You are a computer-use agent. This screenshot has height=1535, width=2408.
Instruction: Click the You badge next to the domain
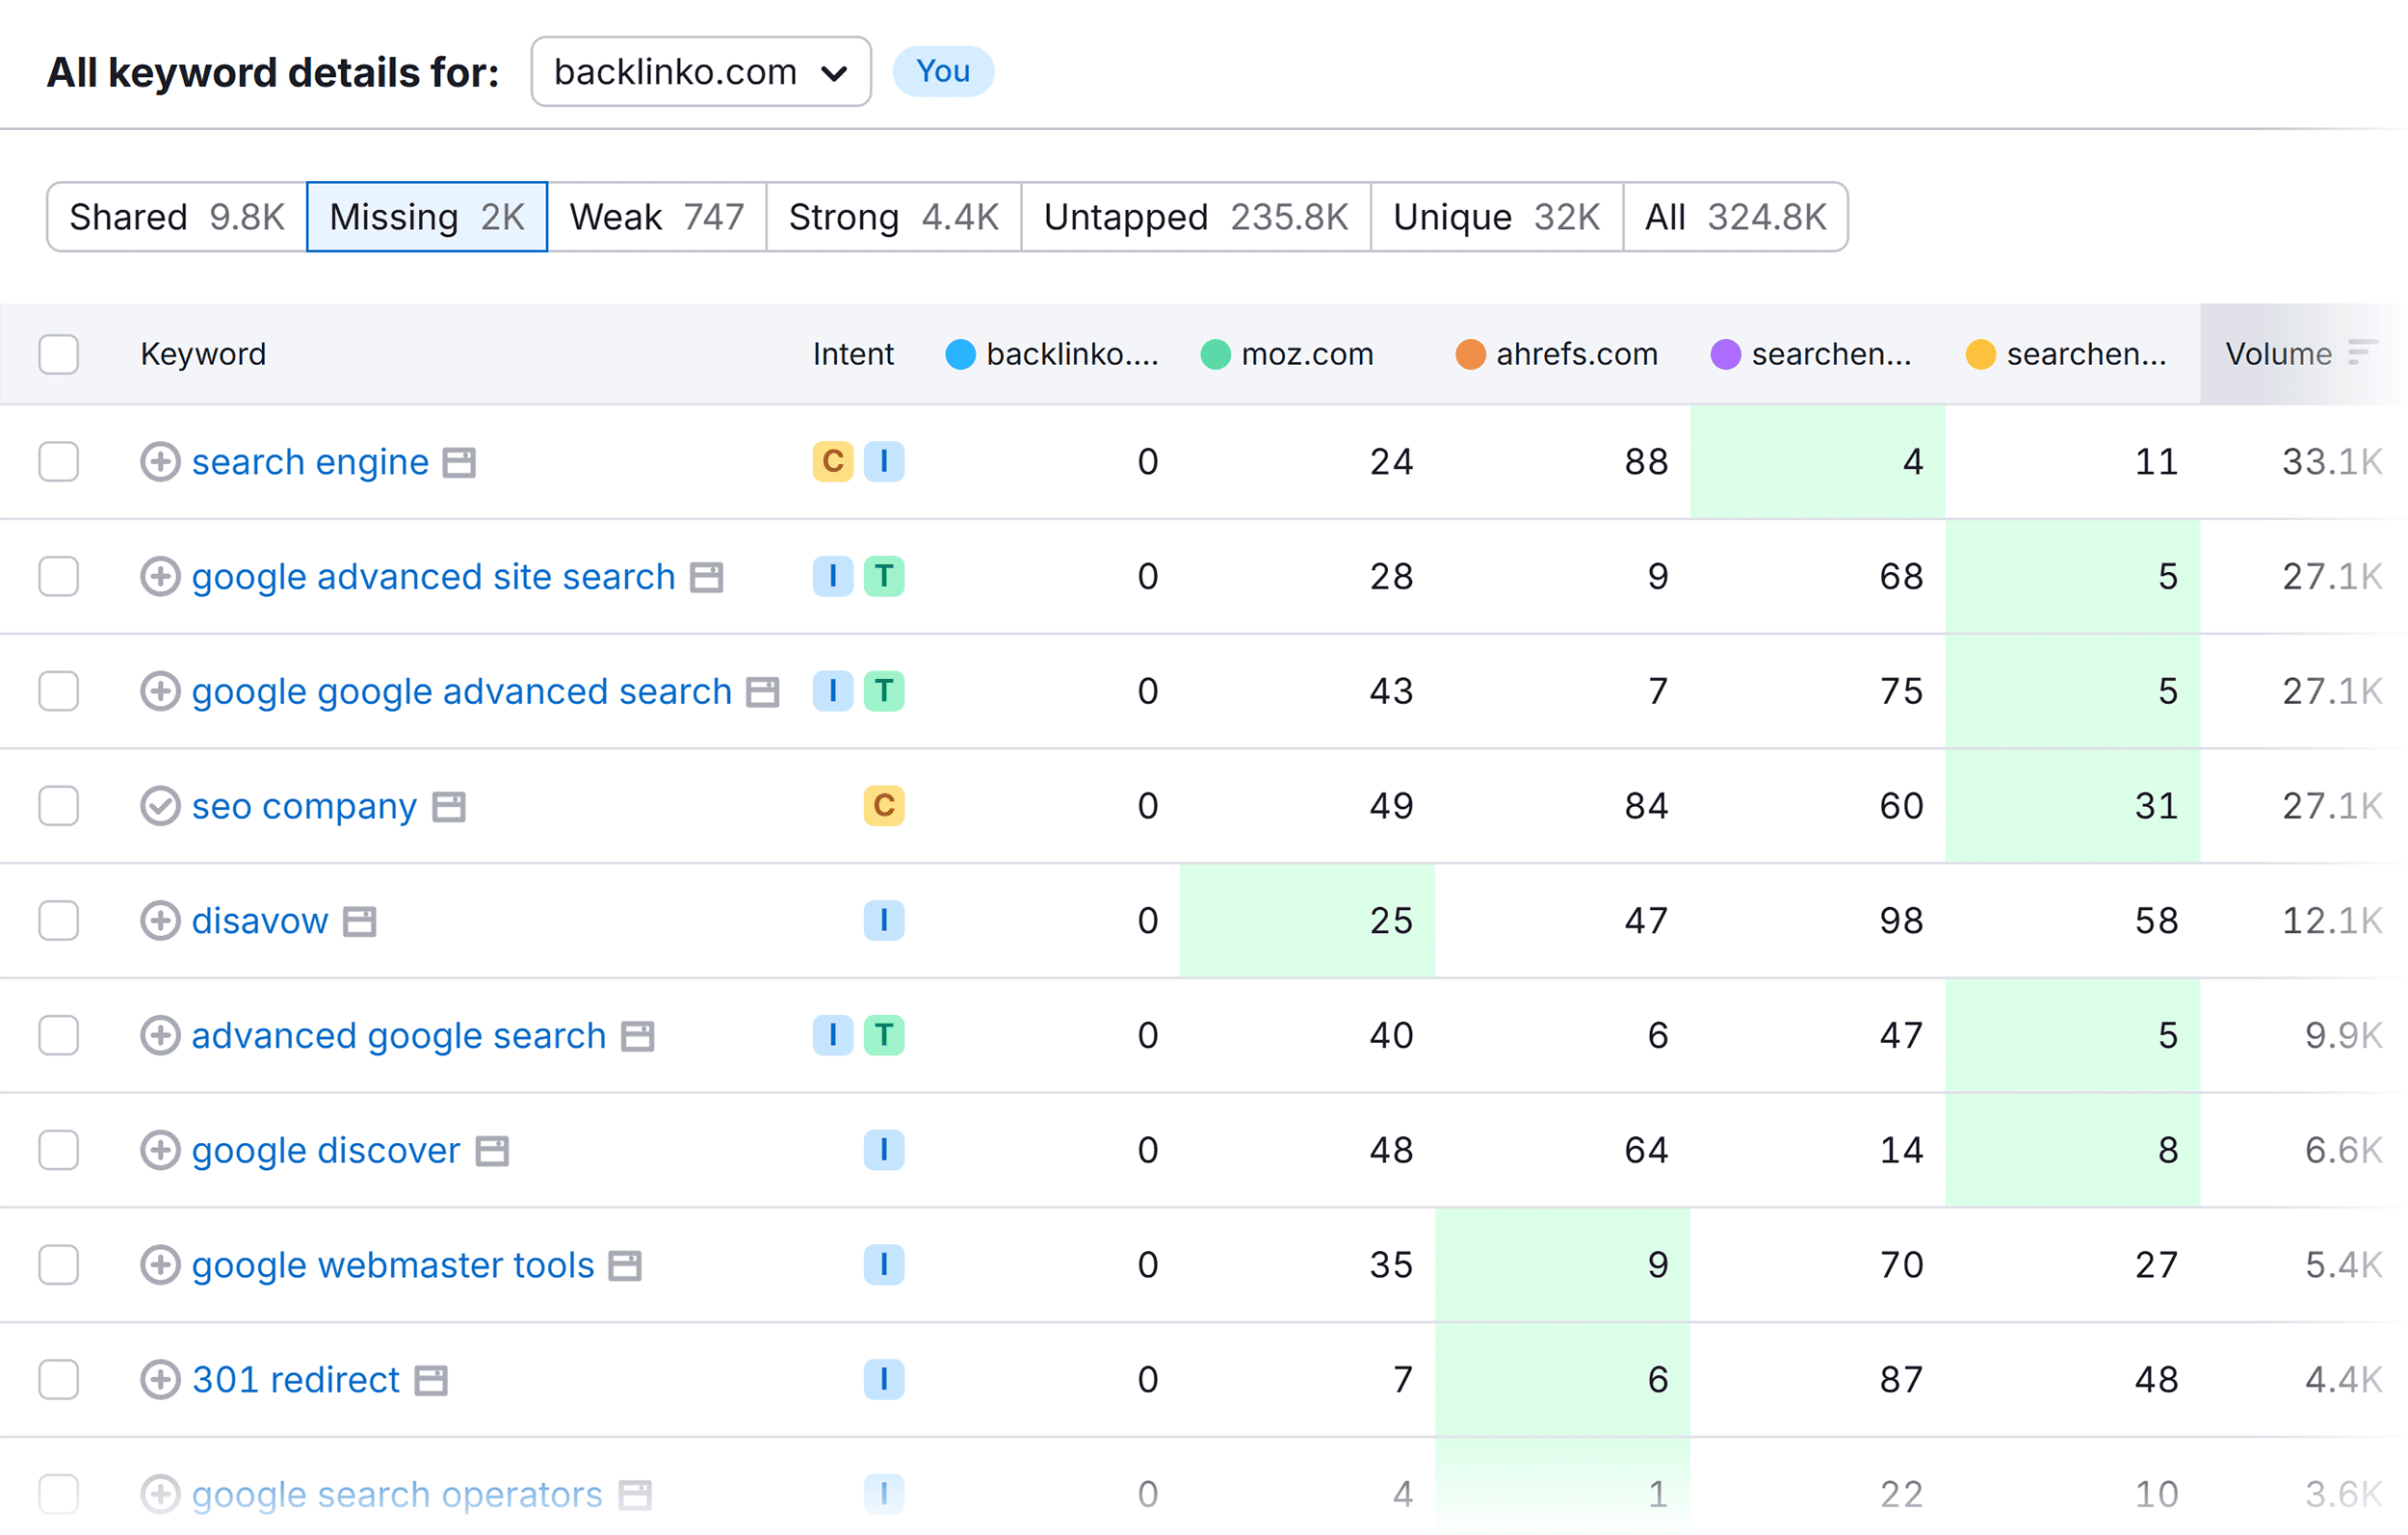point(942,71)
